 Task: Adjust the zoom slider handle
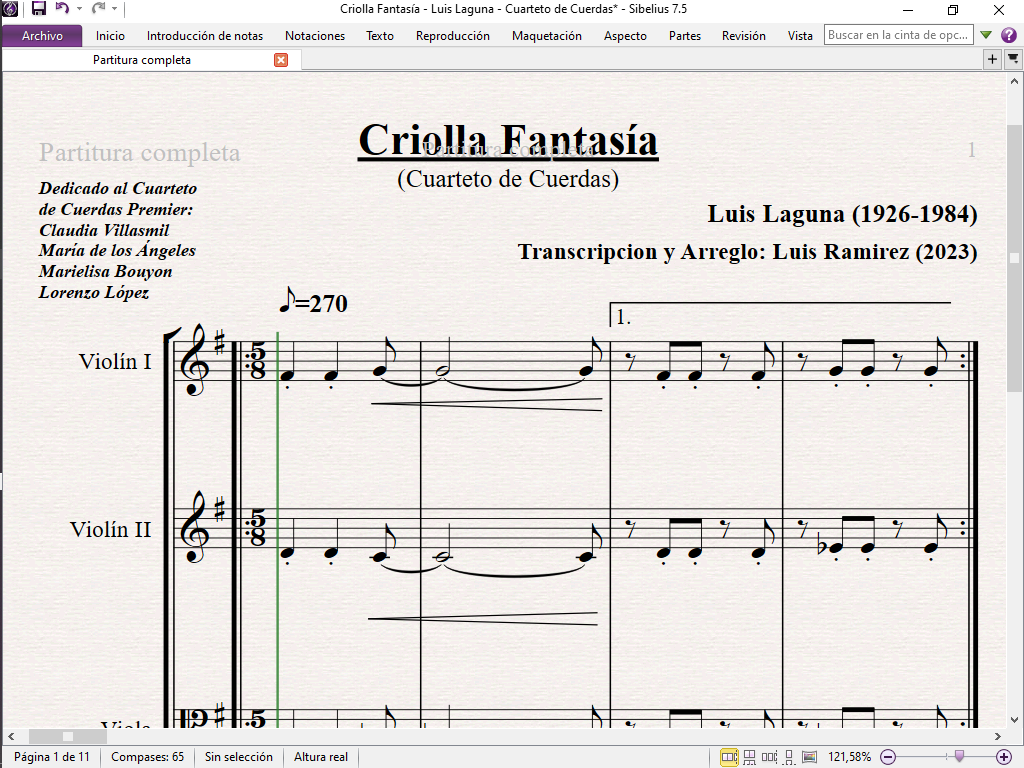[959, 756]
